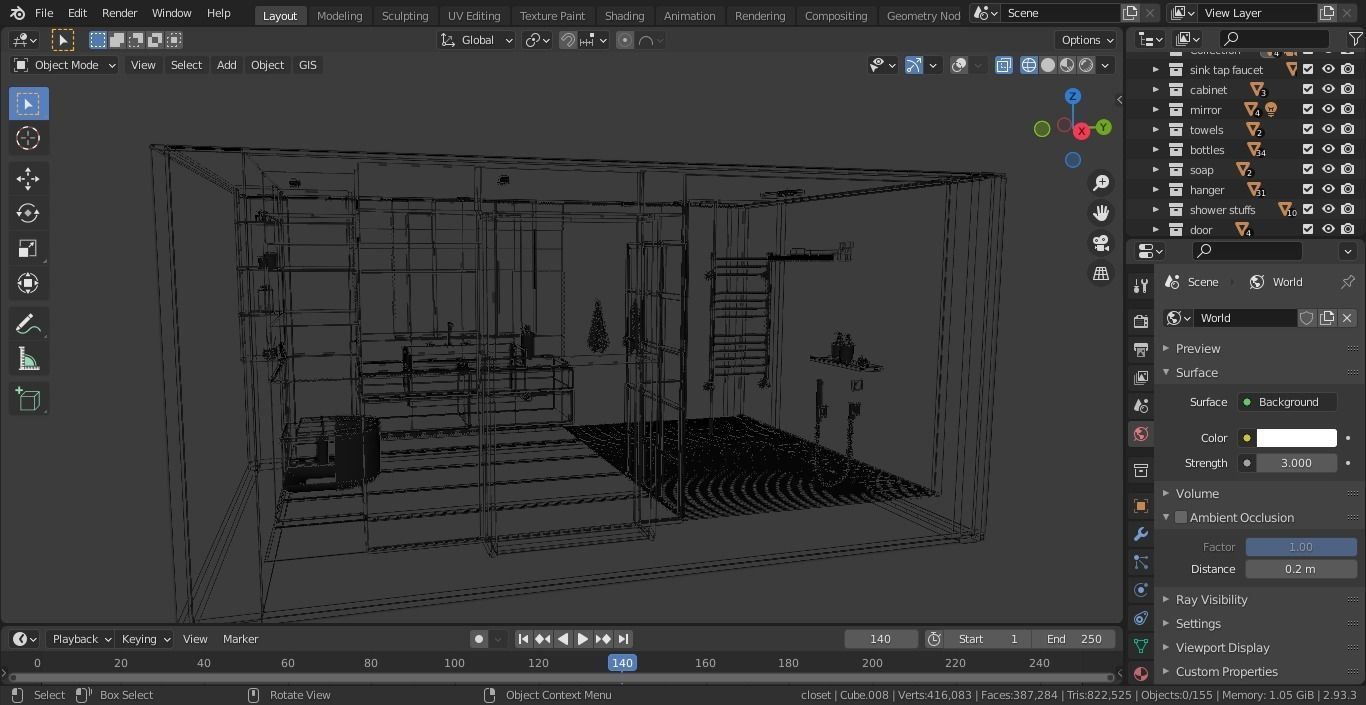1366x705 pixels.
Task: Jump to the last frame
Action: pyautogui.click(x=623, y=639)
